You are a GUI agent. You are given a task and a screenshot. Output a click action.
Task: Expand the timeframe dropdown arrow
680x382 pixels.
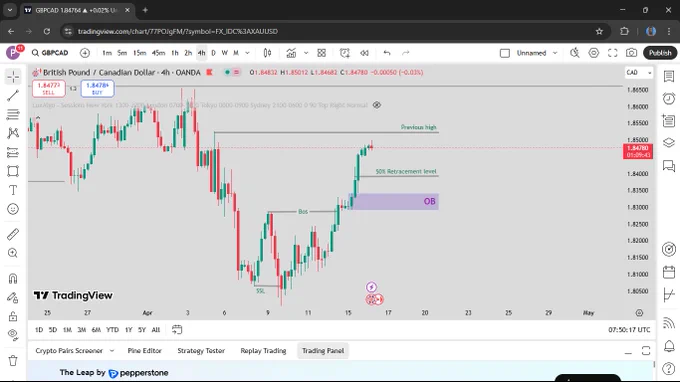[x=248, y=53]
